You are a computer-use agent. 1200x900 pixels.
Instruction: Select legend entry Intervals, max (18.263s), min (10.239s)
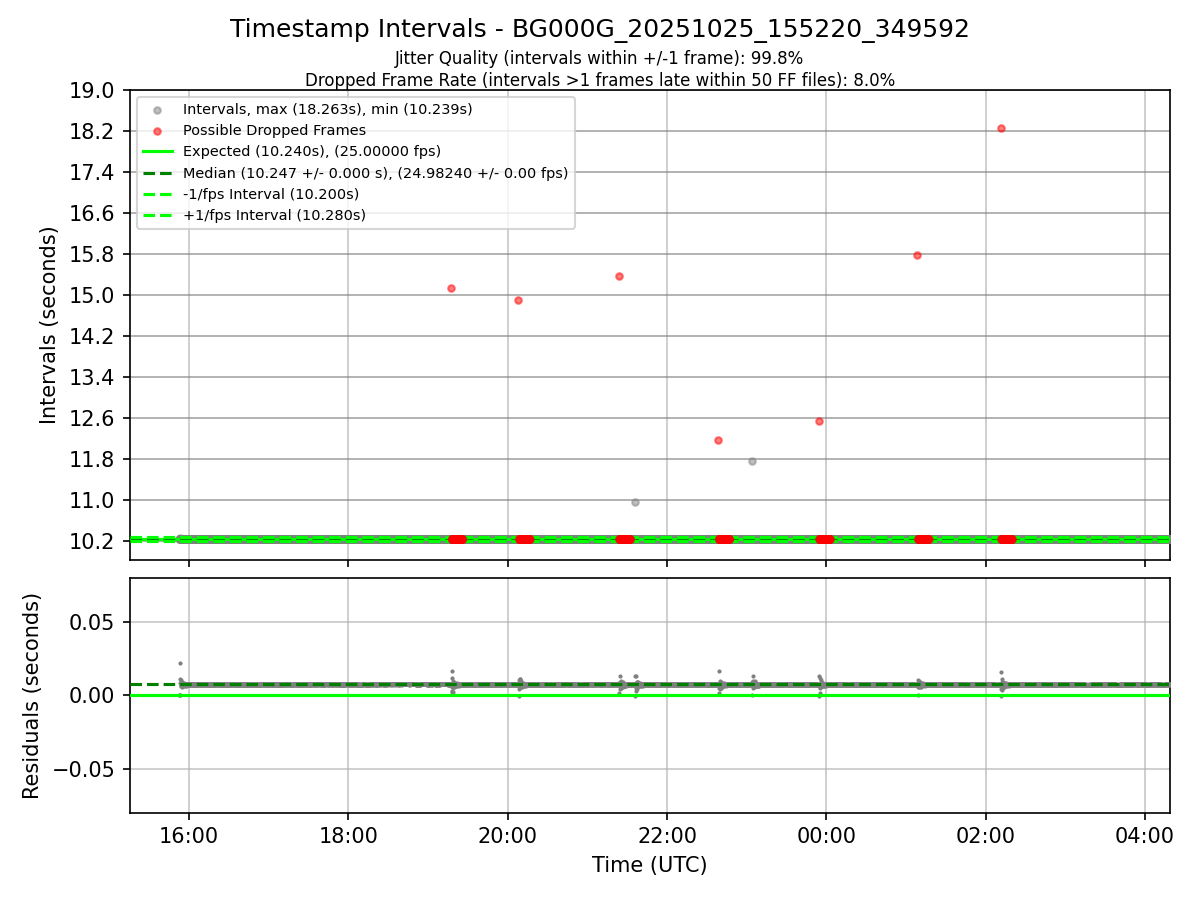tap(328, 108)
